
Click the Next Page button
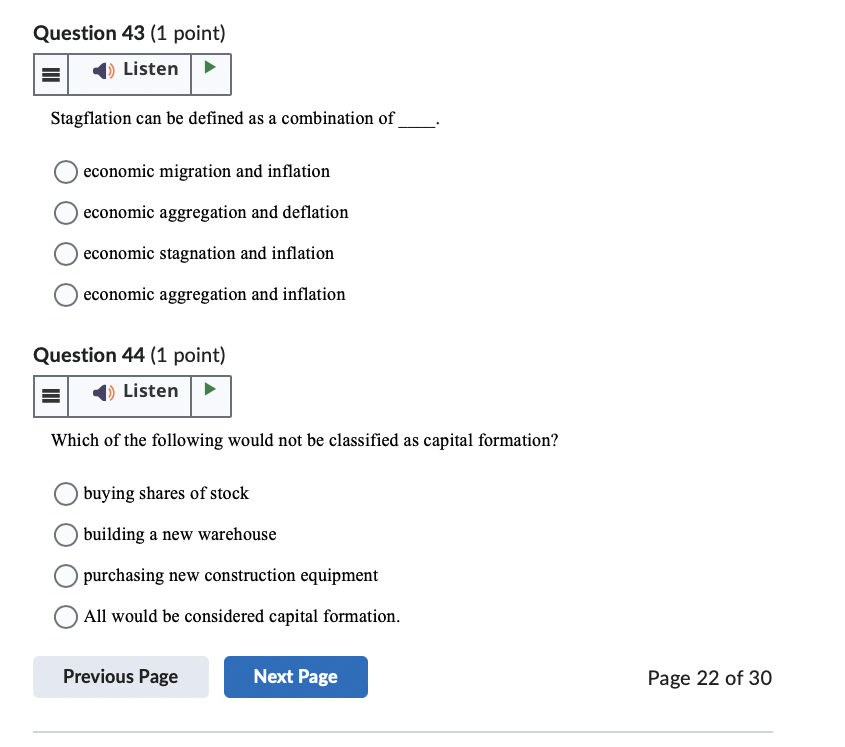tap(295, 677)
